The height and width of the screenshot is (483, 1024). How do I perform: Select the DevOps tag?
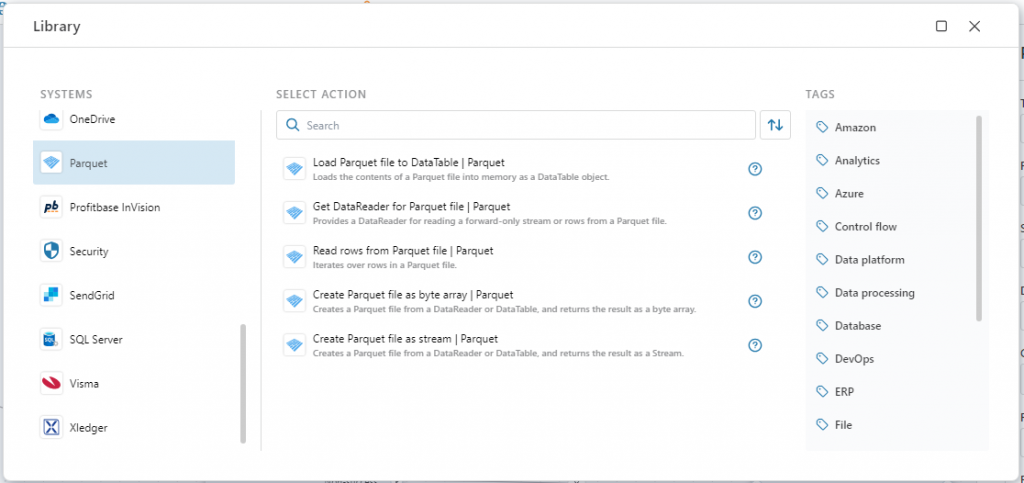(x=856, y=359)
